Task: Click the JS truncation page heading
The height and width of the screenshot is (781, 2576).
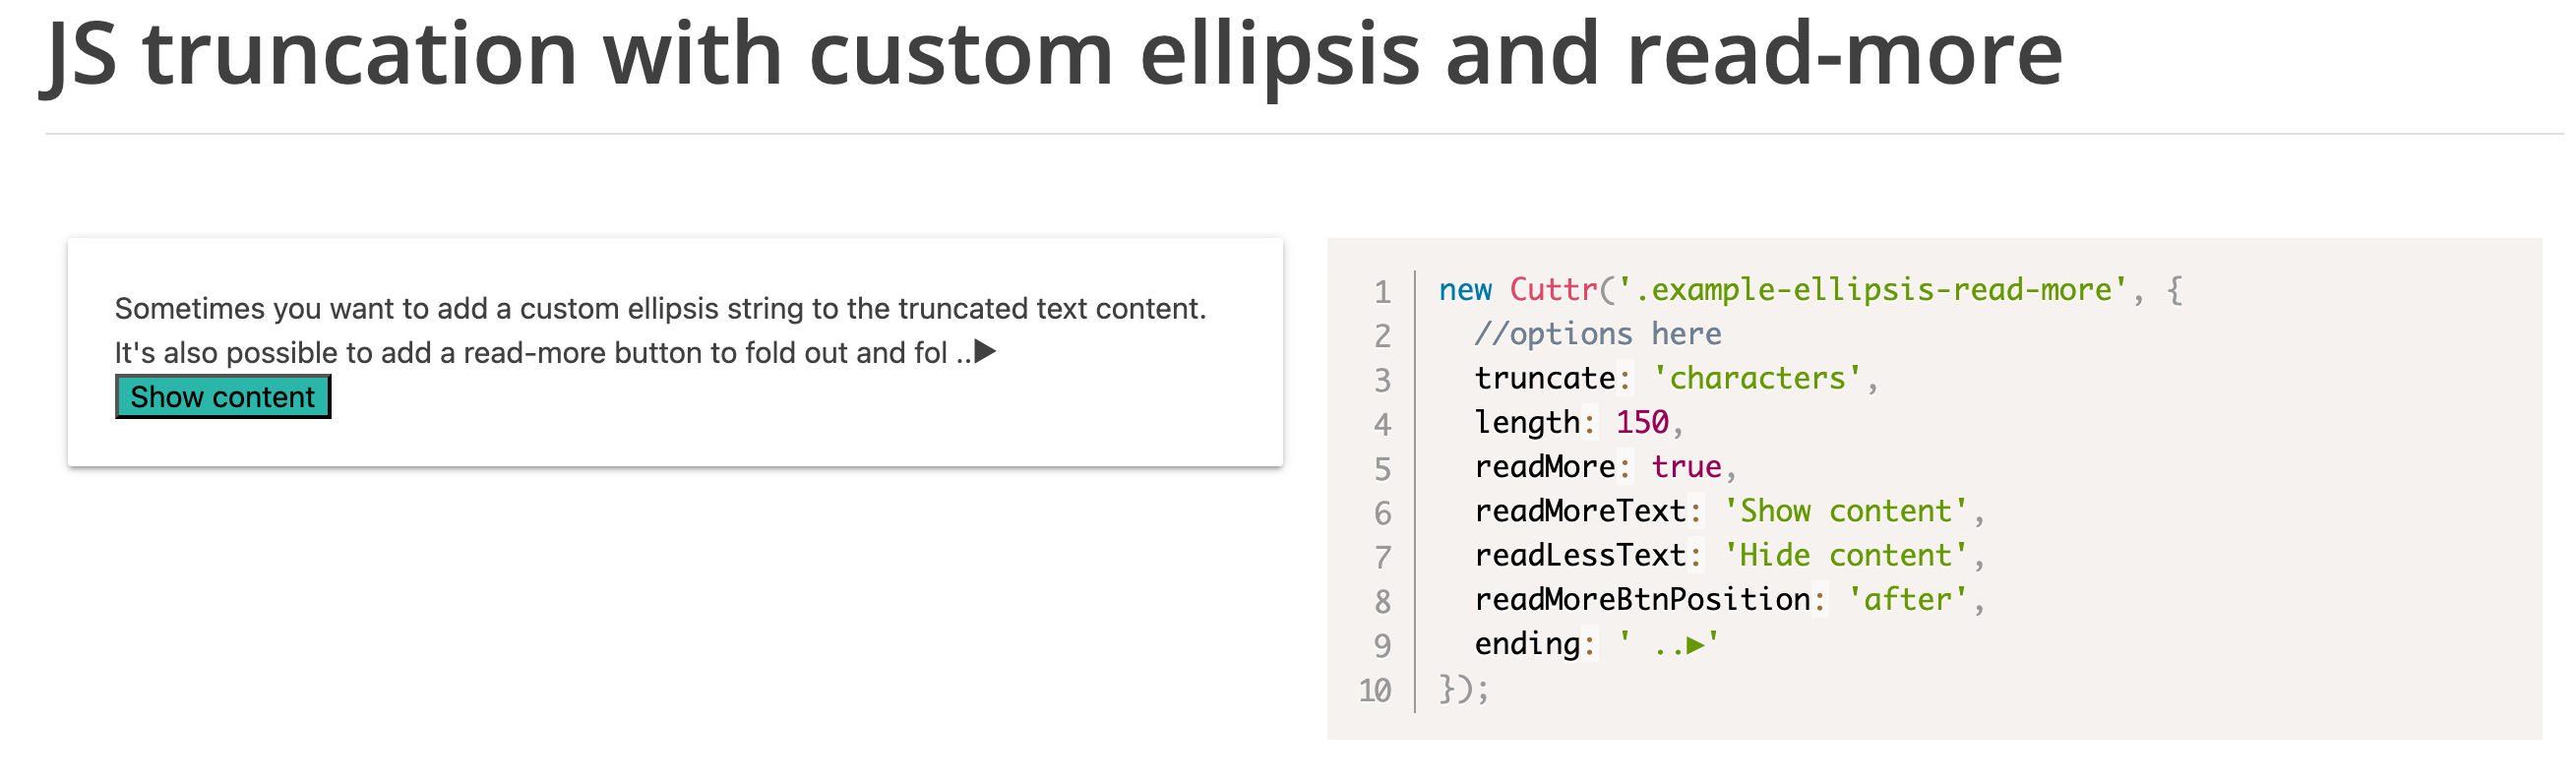Action: [1052, 54]
